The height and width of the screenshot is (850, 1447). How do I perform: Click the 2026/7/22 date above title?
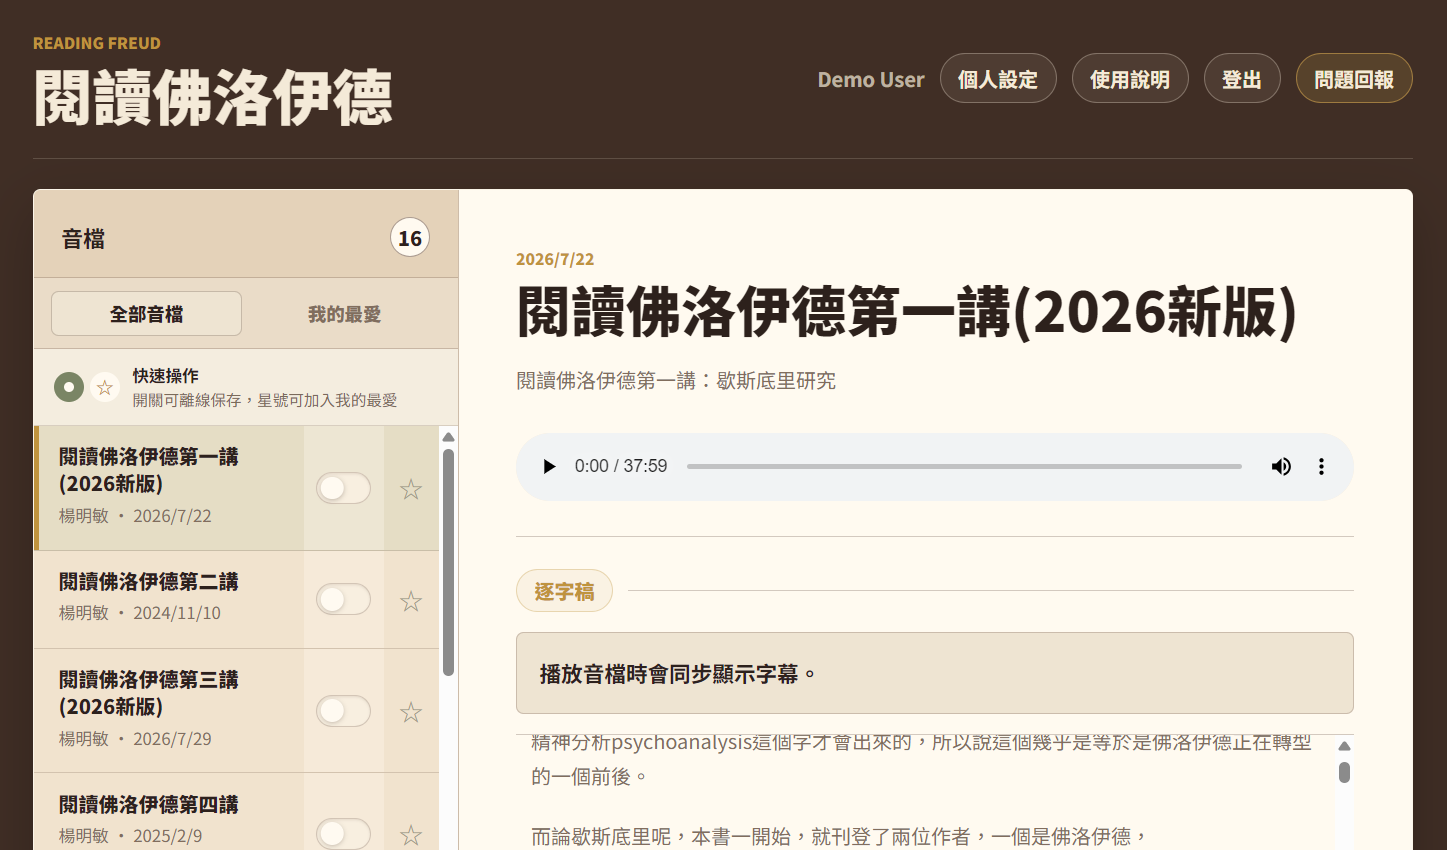[x=555, y=259]
